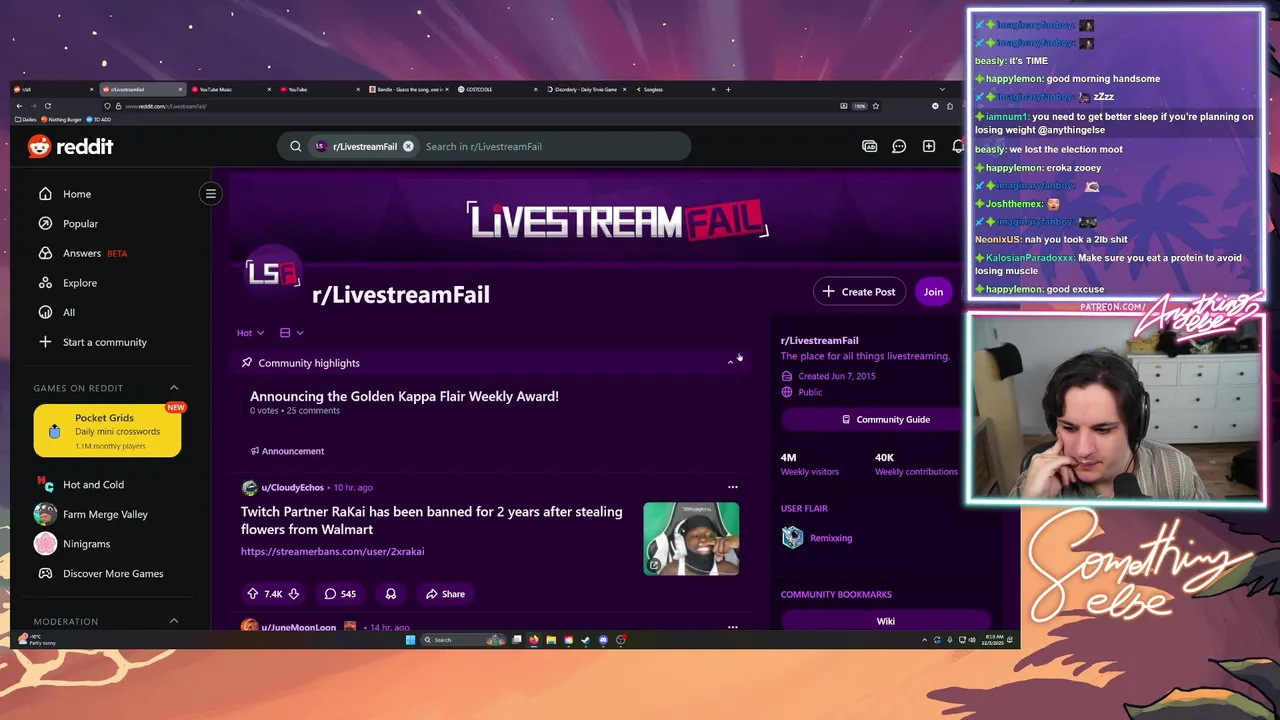Open the Windows Start menu
Screen dimensions: 1280x720
pos(410,640)
